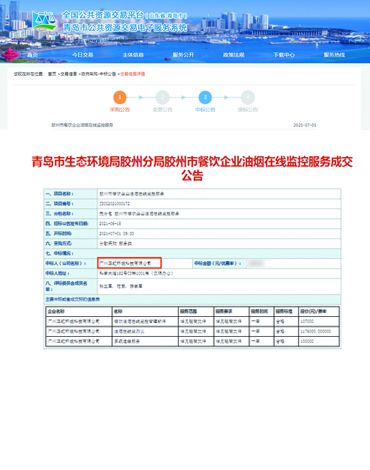
Task: Select the 采购公告 step label
Action: pyautogui.click(x=120, y=109)
